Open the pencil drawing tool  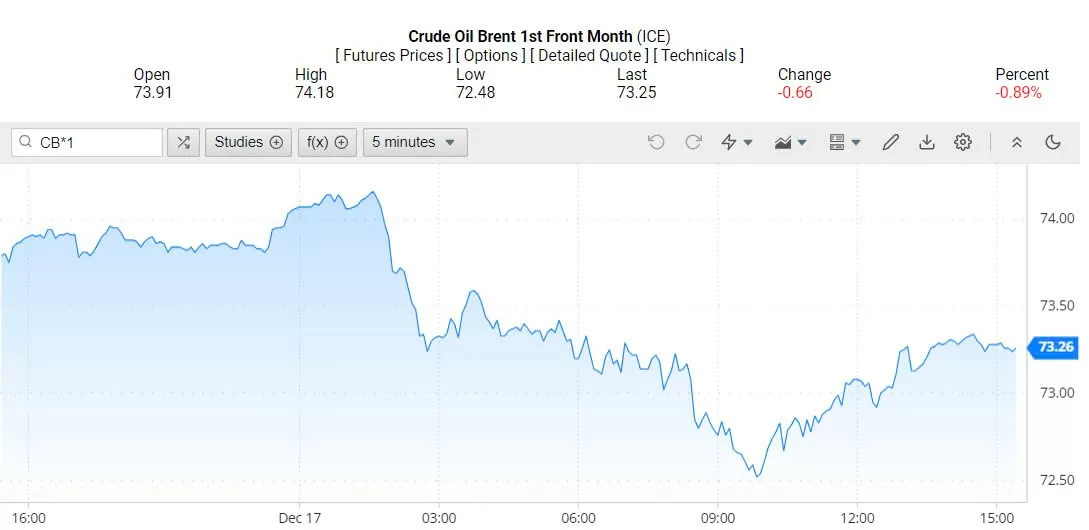click(890, 142)
